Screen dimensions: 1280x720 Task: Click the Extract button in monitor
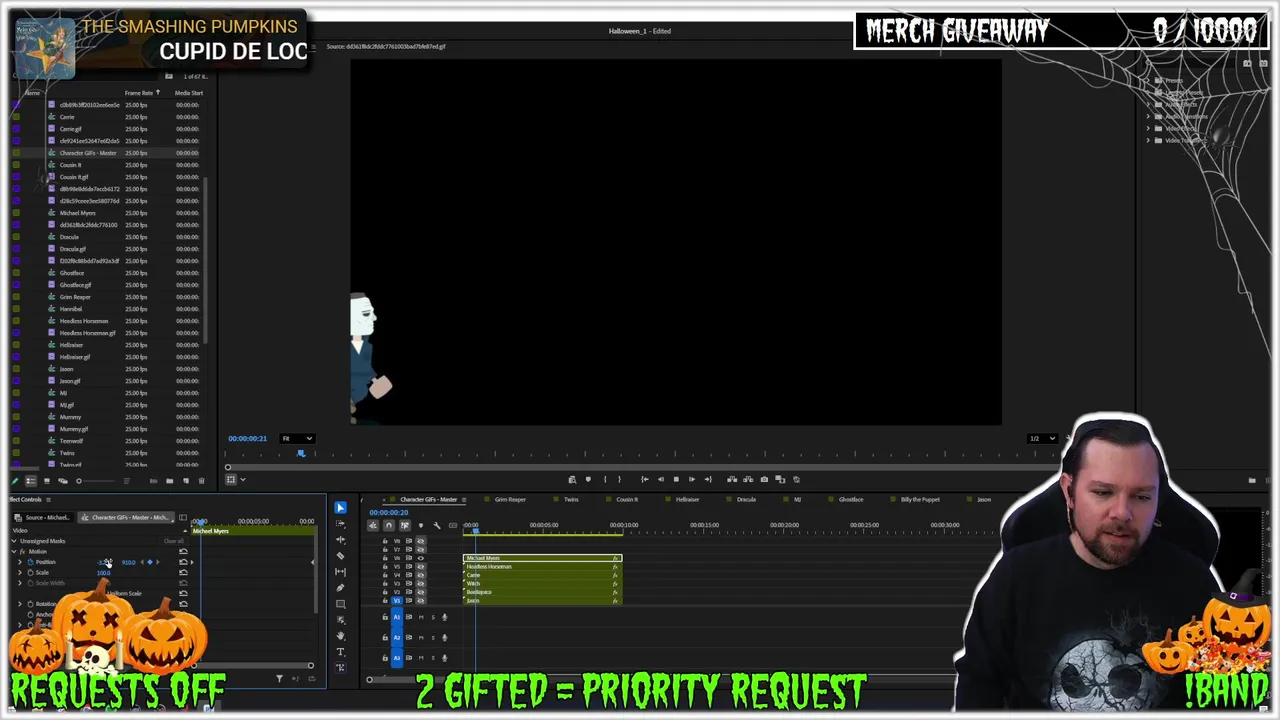tap(748, 479)
